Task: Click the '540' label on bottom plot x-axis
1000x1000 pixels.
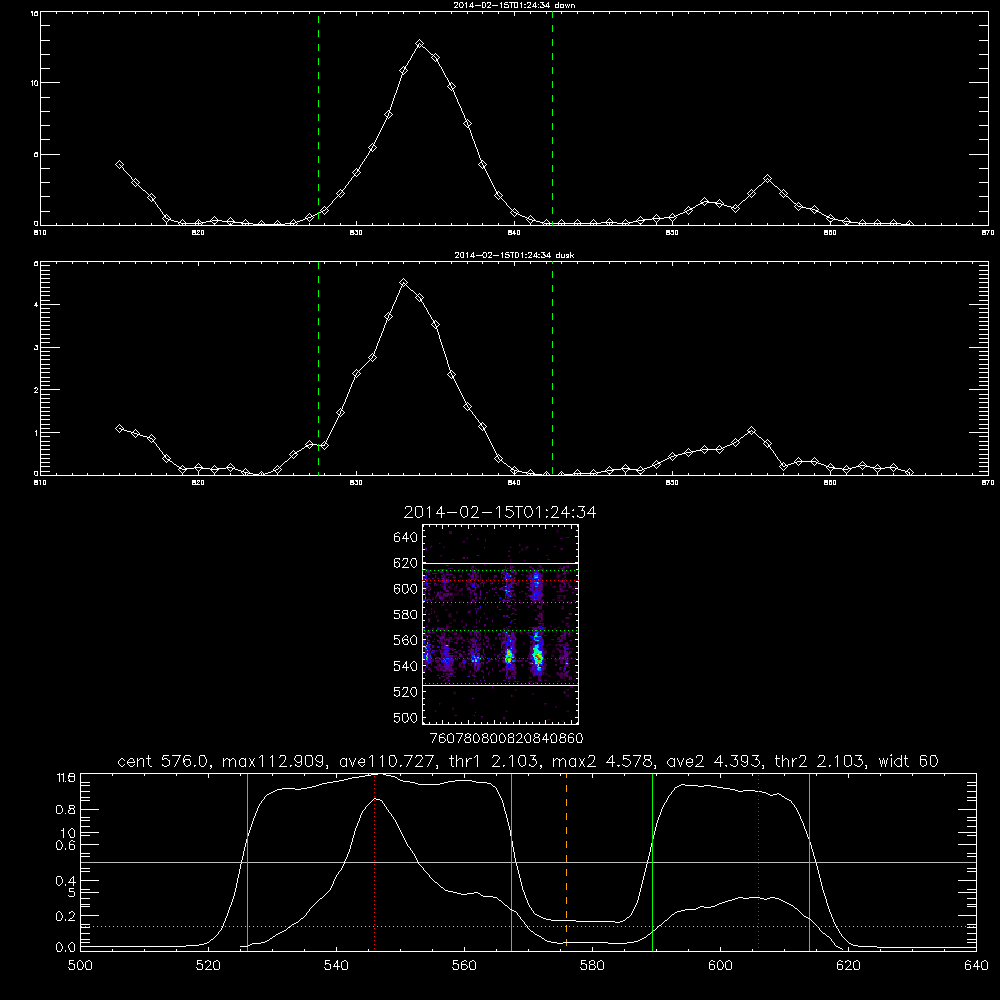Action: pyautogui.click(x=336, y=966)
